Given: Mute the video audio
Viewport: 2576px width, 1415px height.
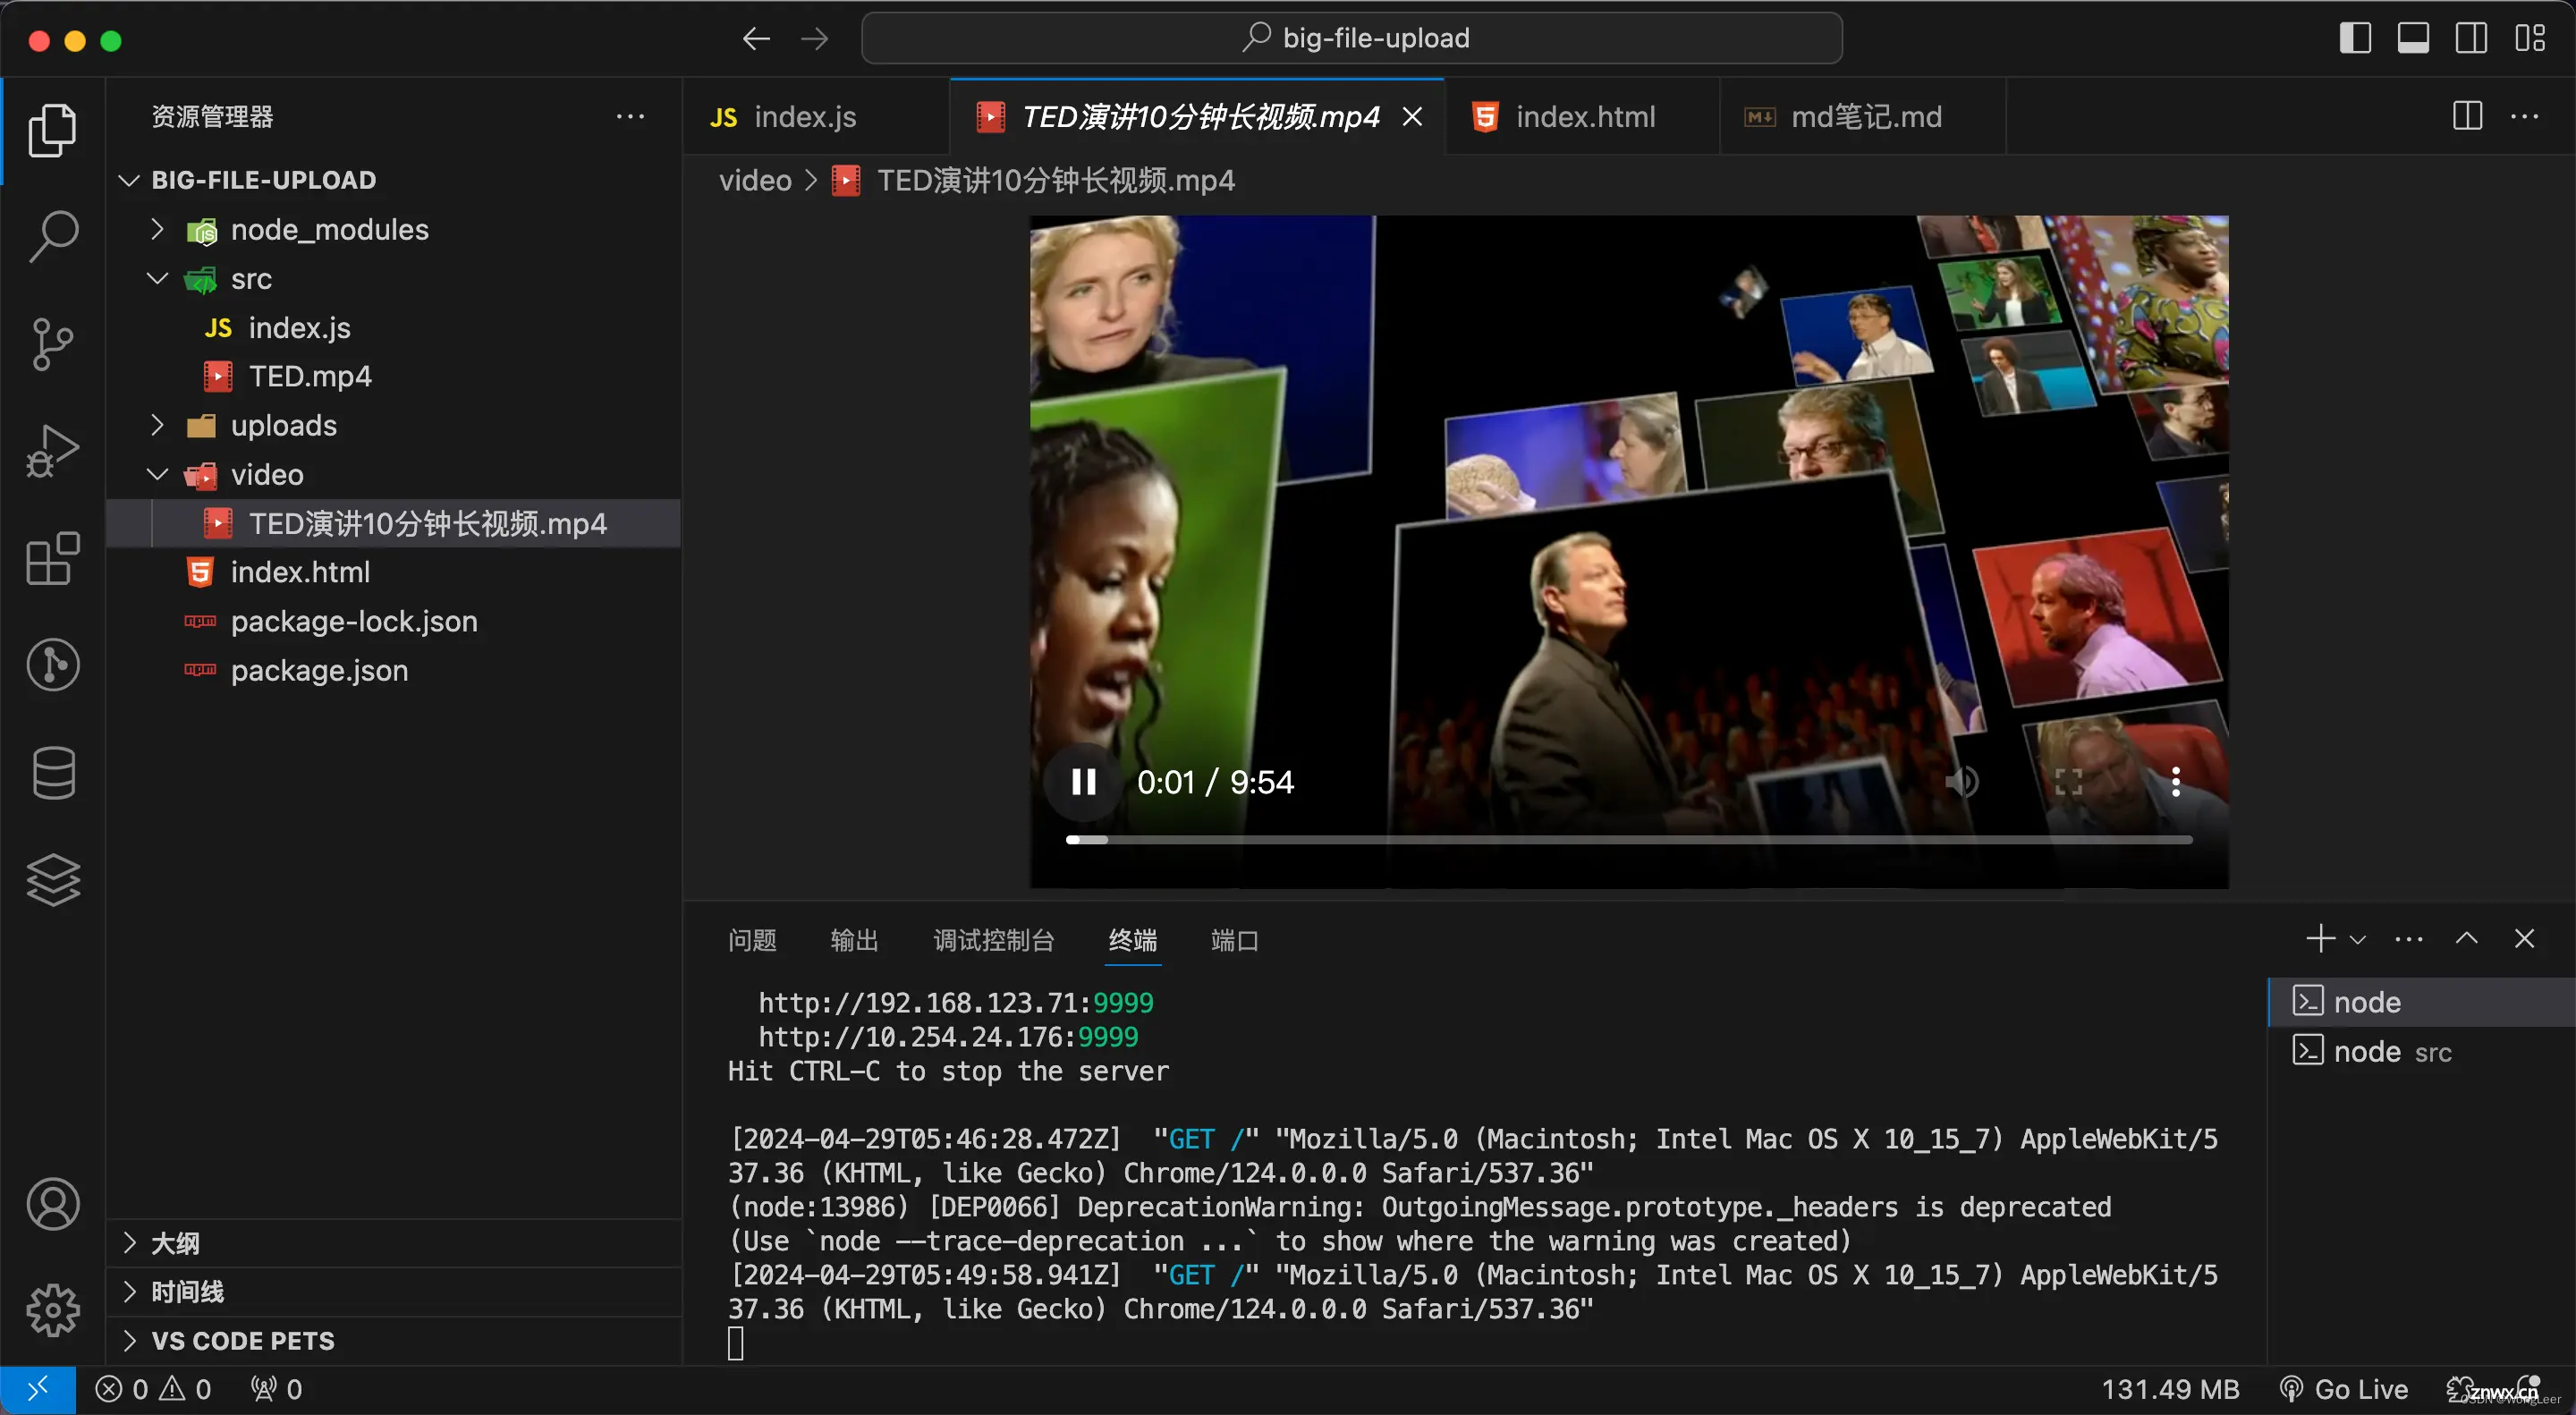Looking at the screenshot, I should (1962, 782).
